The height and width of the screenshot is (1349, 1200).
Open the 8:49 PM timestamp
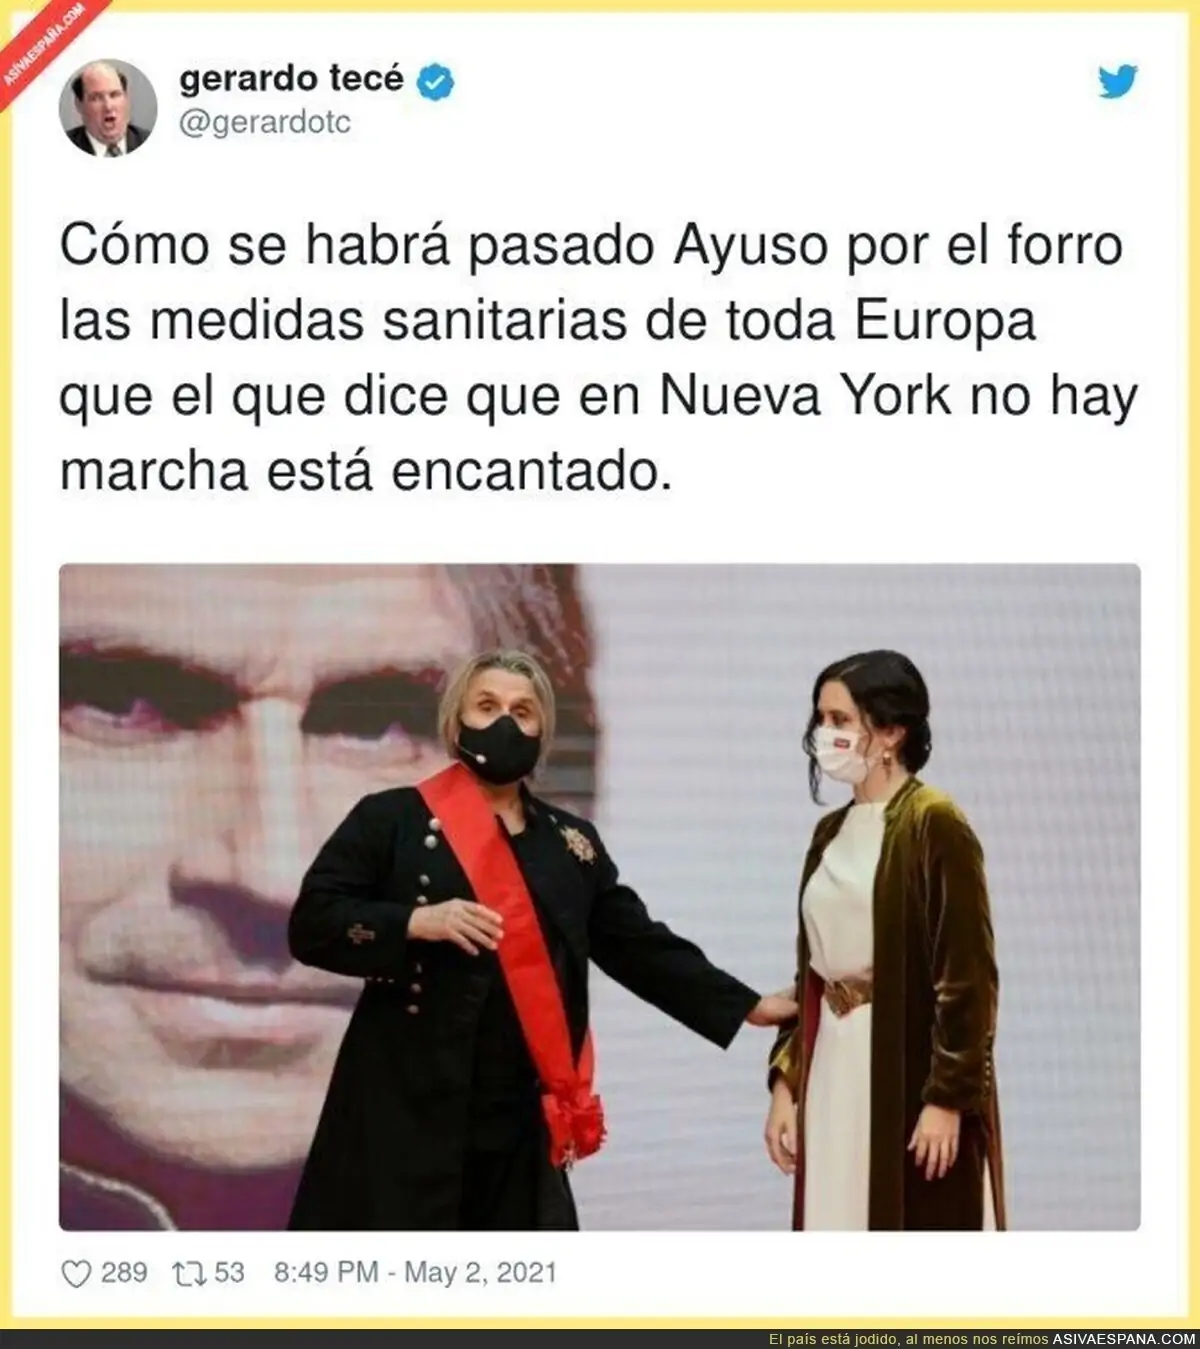pyautogui.click(x=326, y=1273)
